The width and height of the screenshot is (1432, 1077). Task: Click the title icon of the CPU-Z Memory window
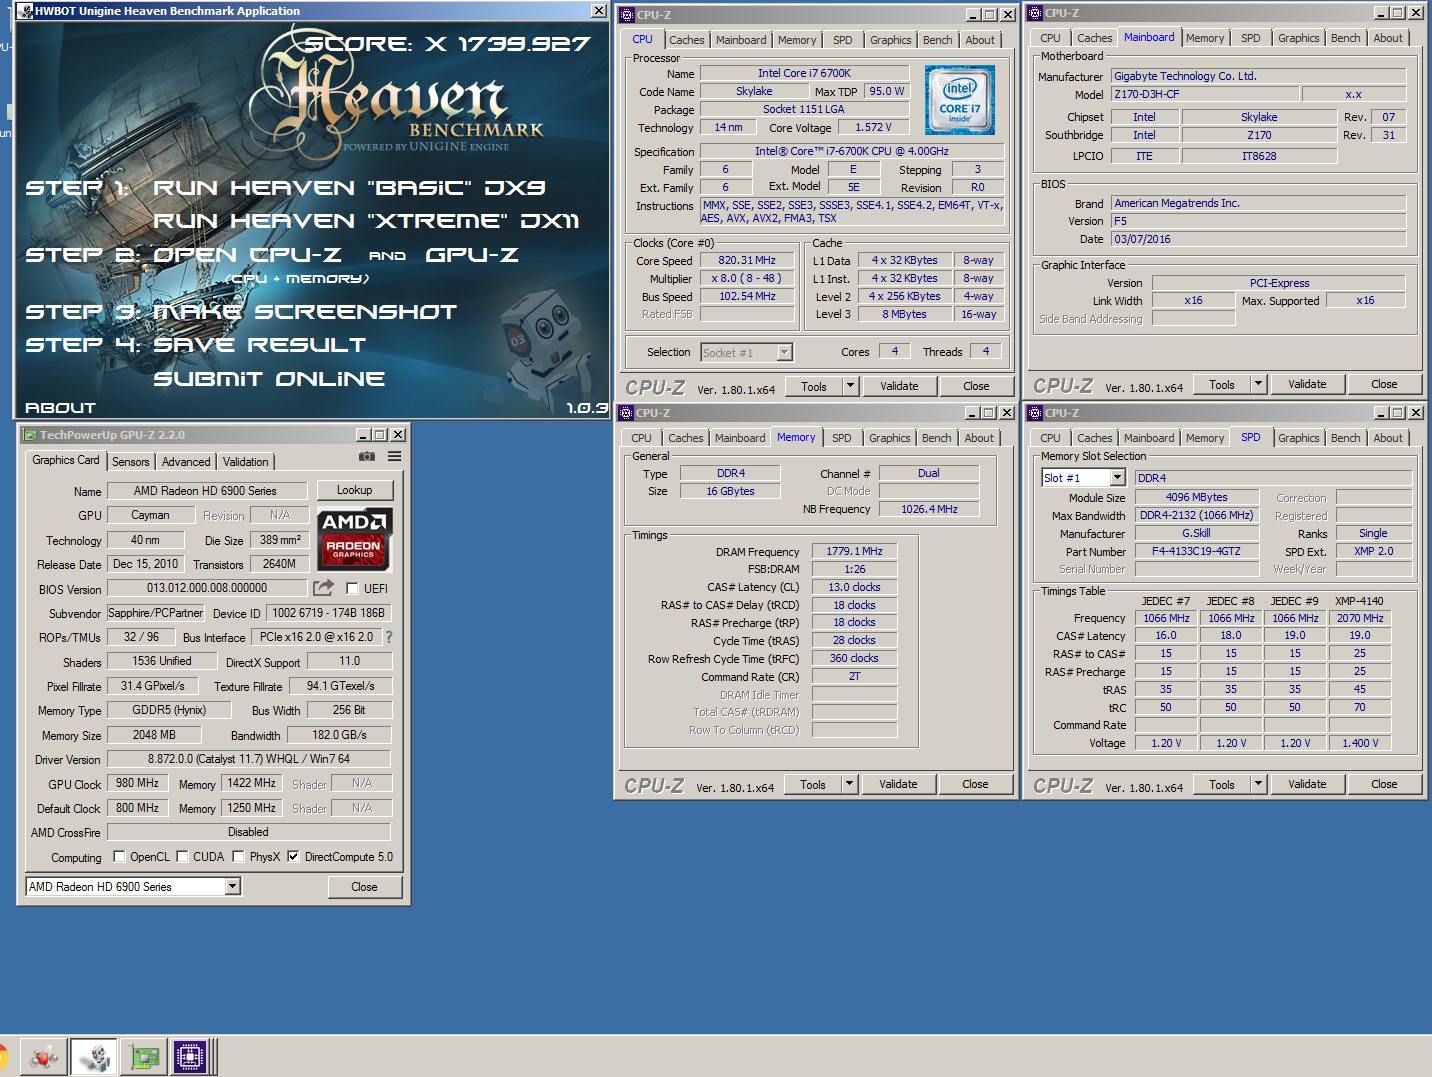tap(626, 413)
